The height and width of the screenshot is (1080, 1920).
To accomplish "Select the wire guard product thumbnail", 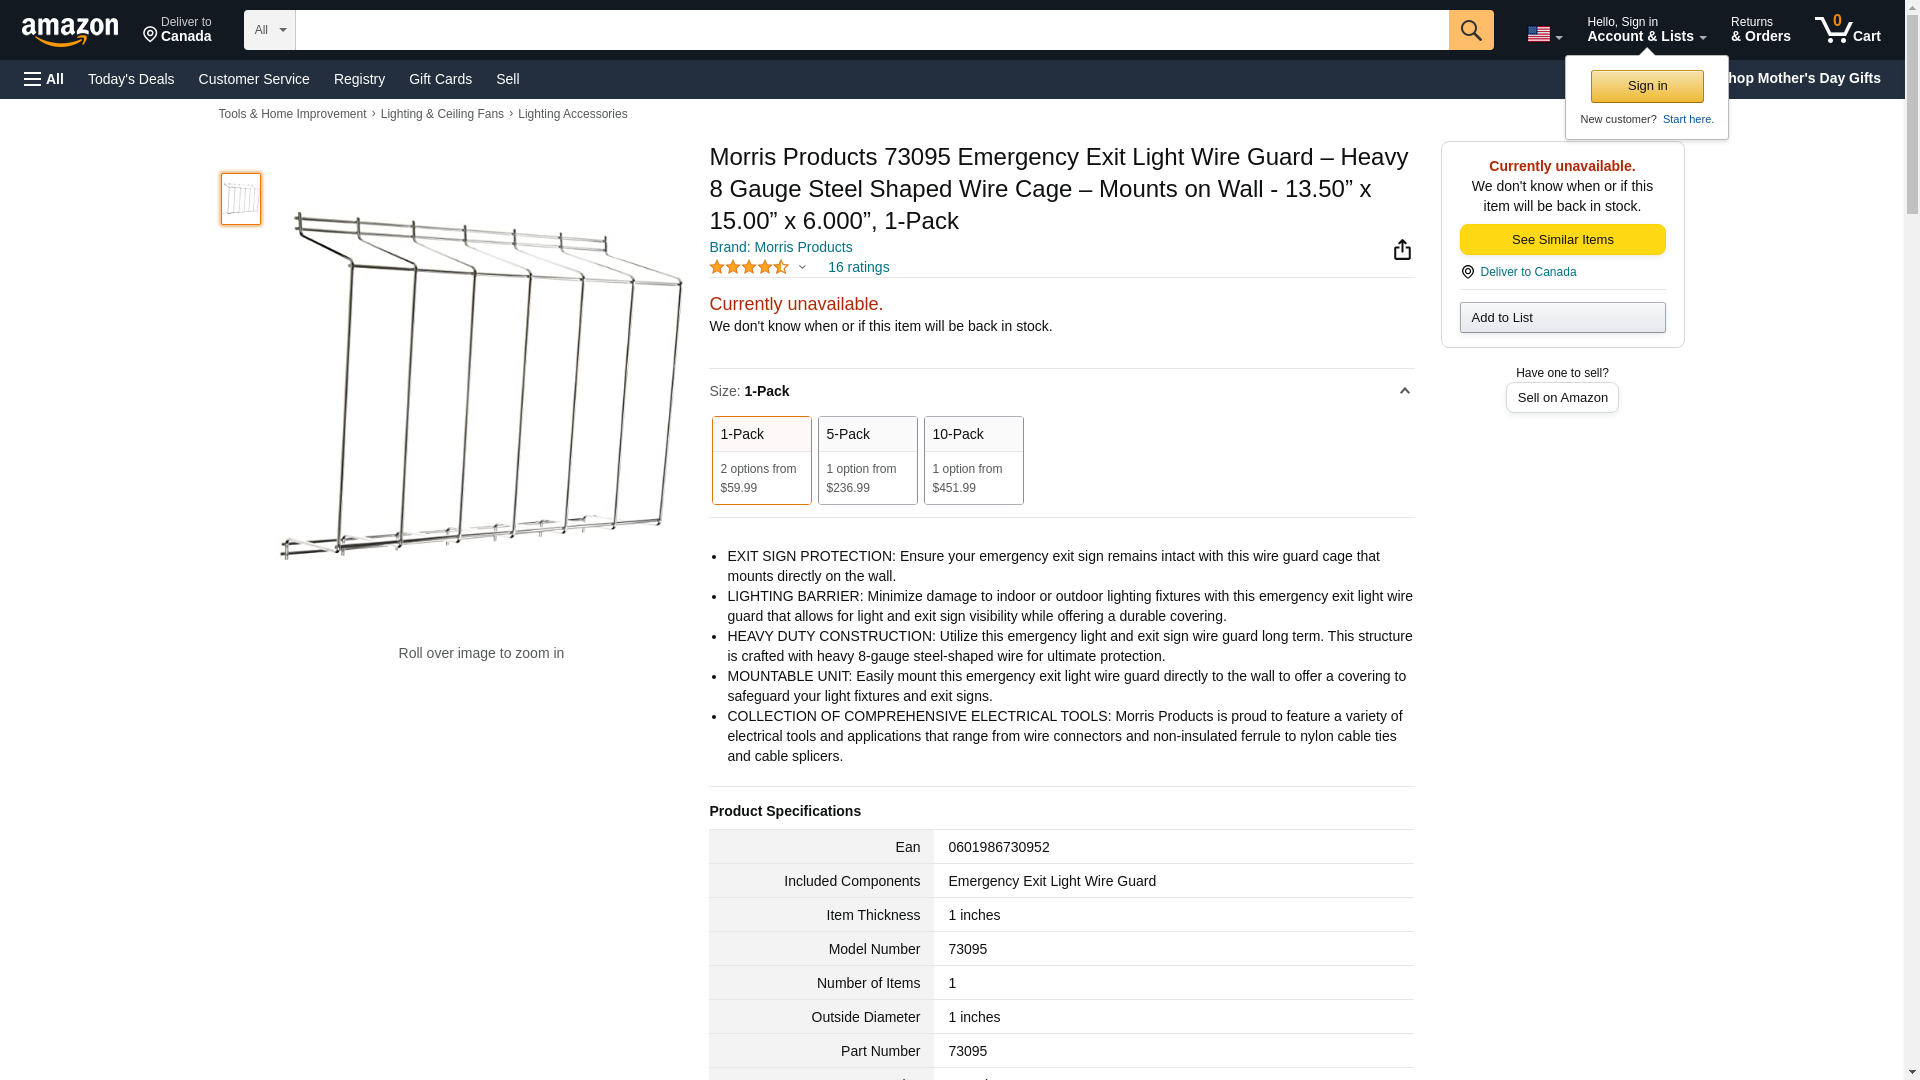I will 241,198.
